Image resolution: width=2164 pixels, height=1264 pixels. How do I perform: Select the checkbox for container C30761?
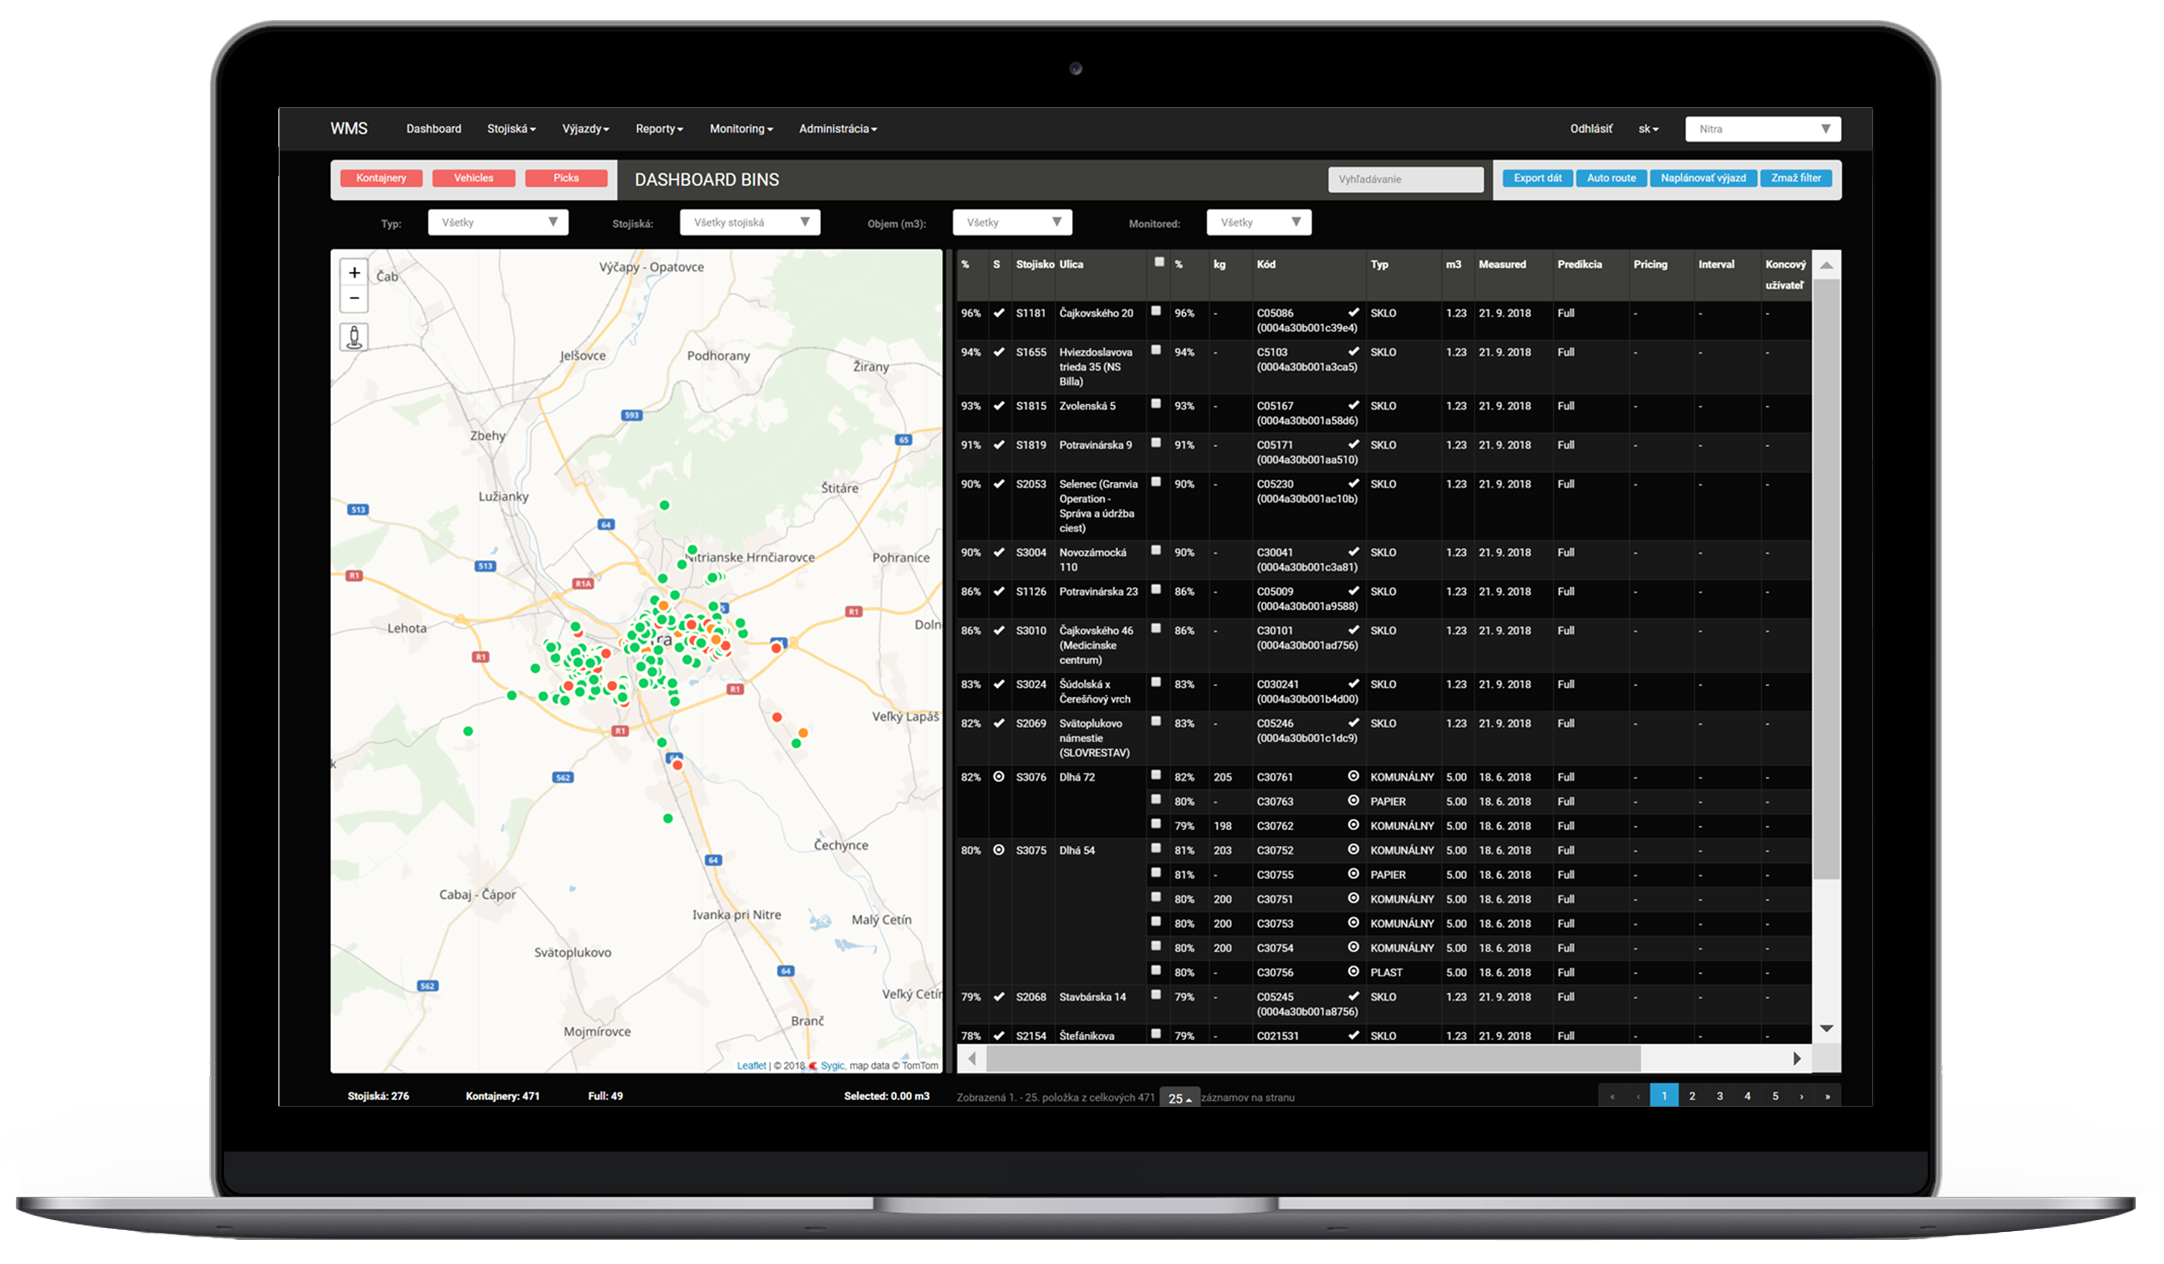pyautogui.click(x=1156, y=775)
